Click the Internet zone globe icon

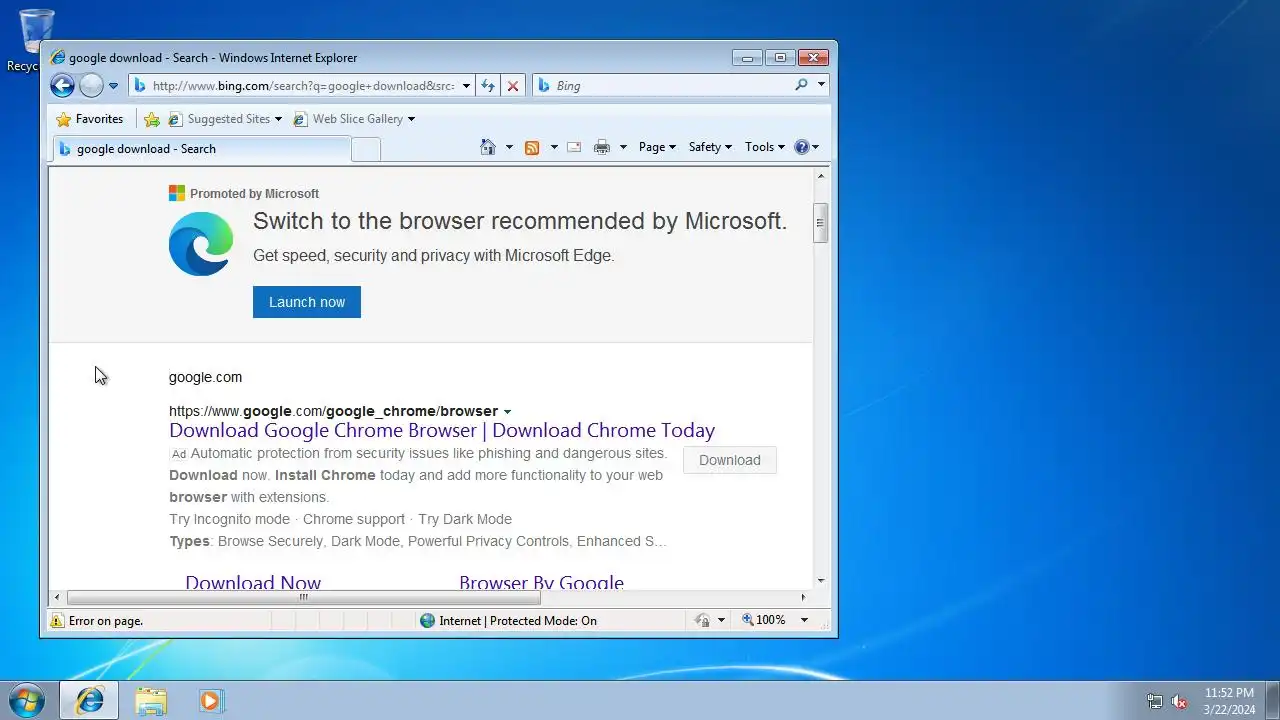tap(428, 621)
